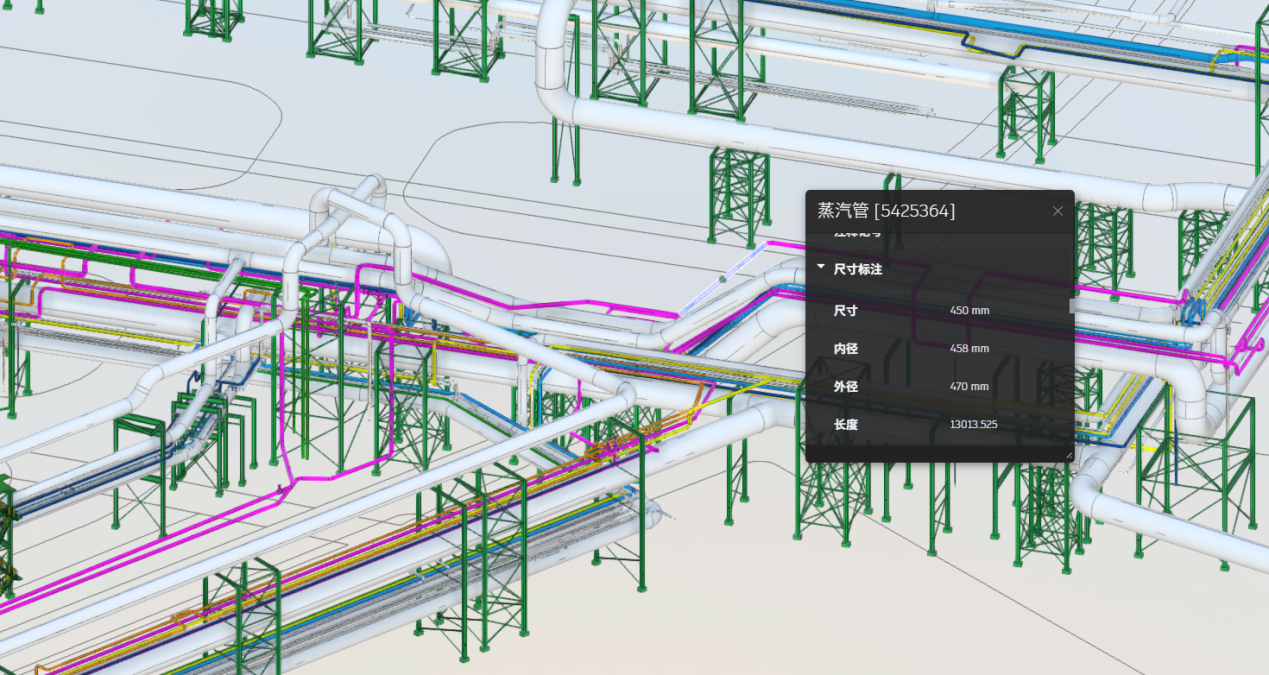The width and height of the screenshot is (1269, 675).
Task: Click the 458 mm inner diameter value
Action: [969, 349]
